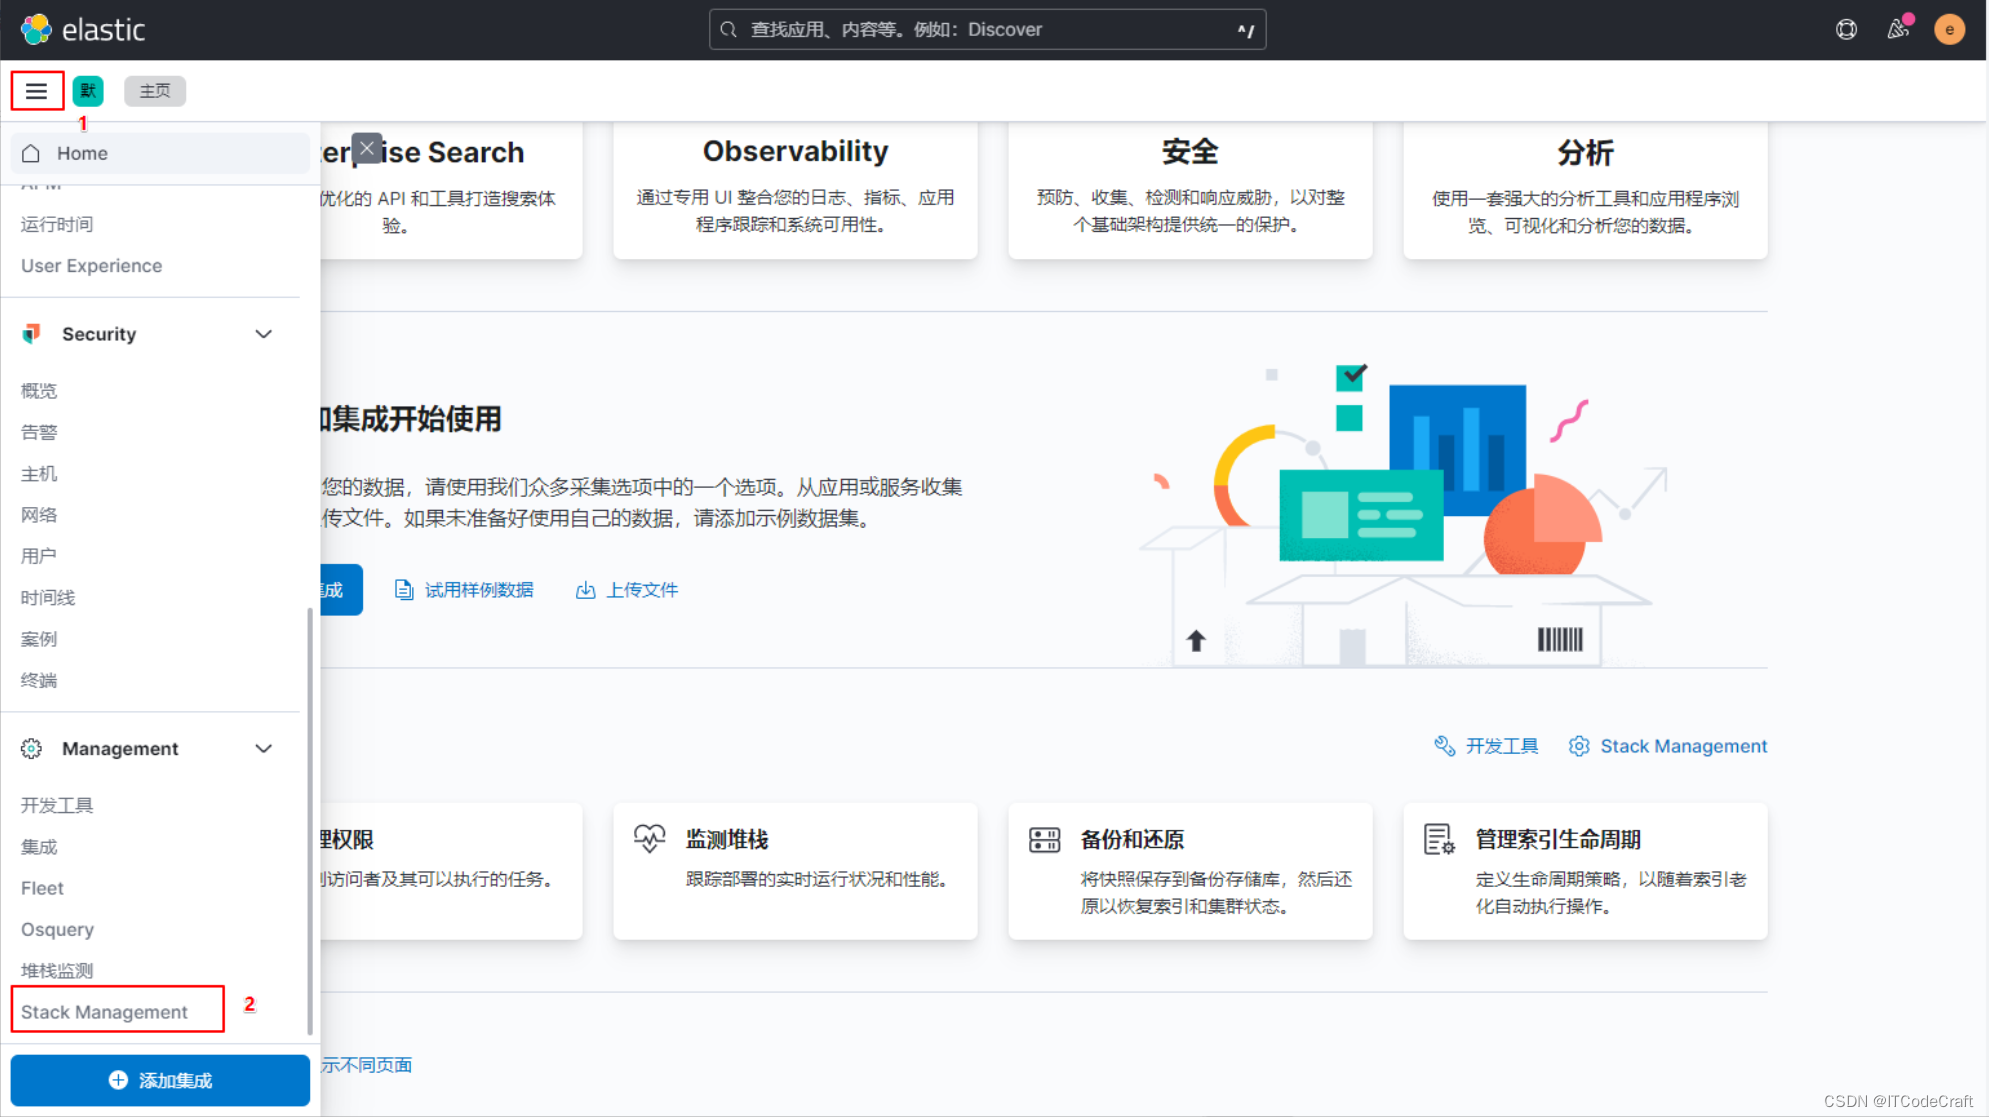Click storage icon on 备份和还原 card

[x=1045, y=840]
